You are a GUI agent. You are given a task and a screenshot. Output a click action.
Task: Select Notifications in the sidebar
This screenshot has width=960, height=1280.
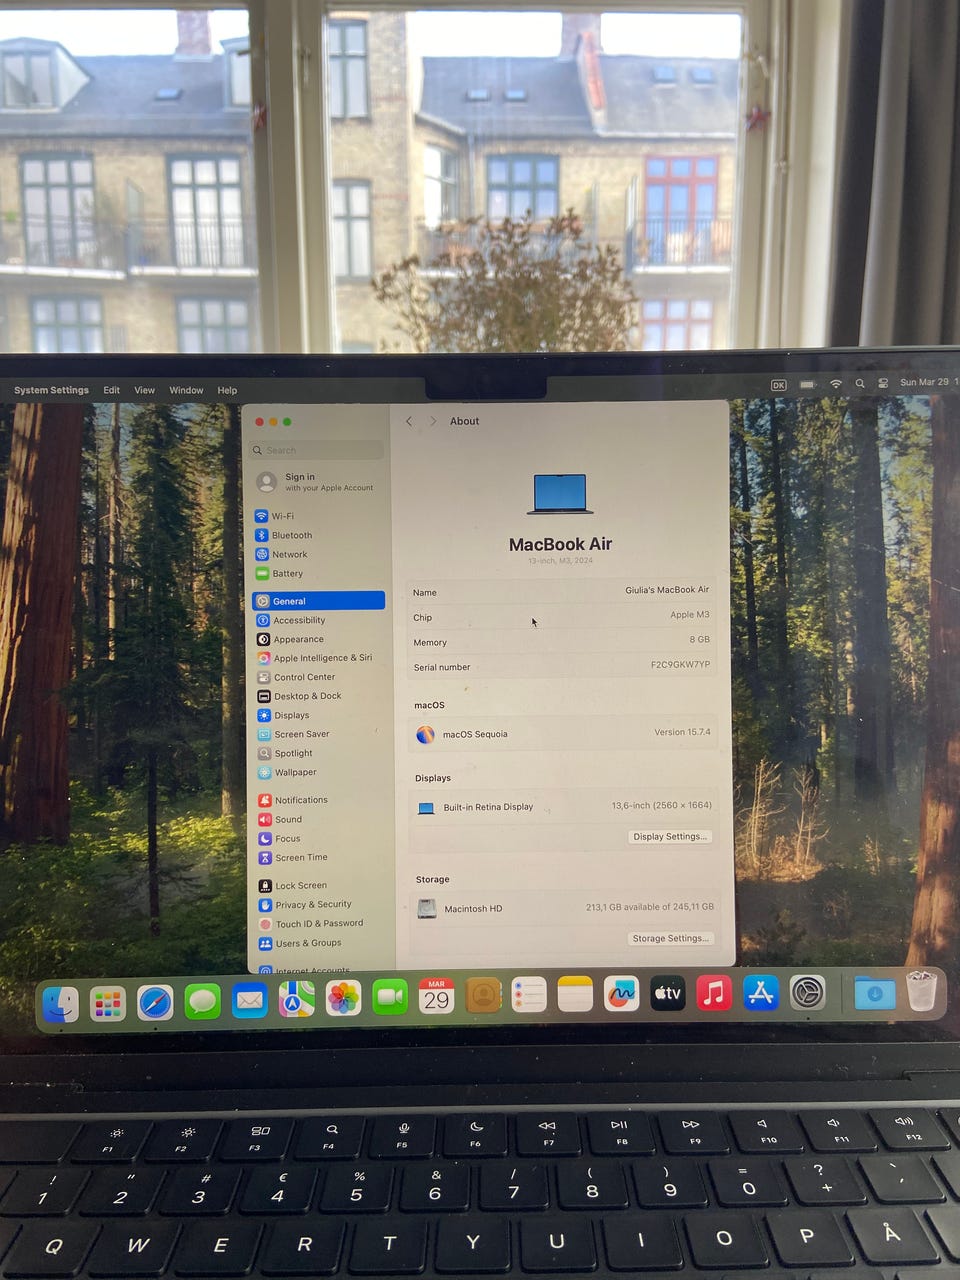click(320, 800)
